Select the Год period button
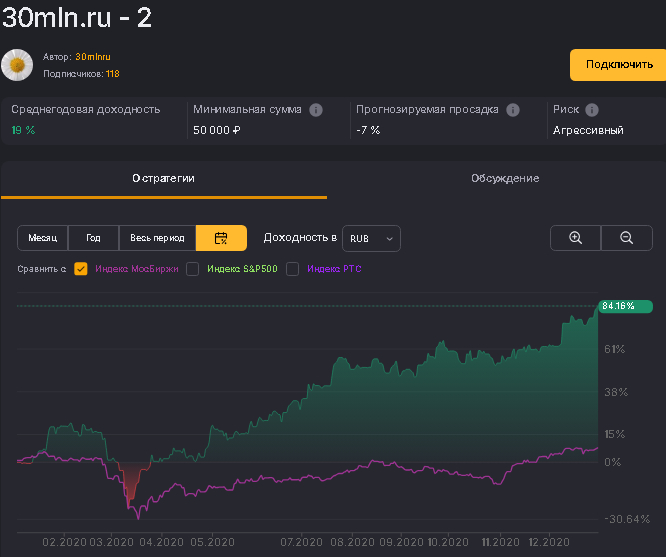666x557 pixels. 93,238
